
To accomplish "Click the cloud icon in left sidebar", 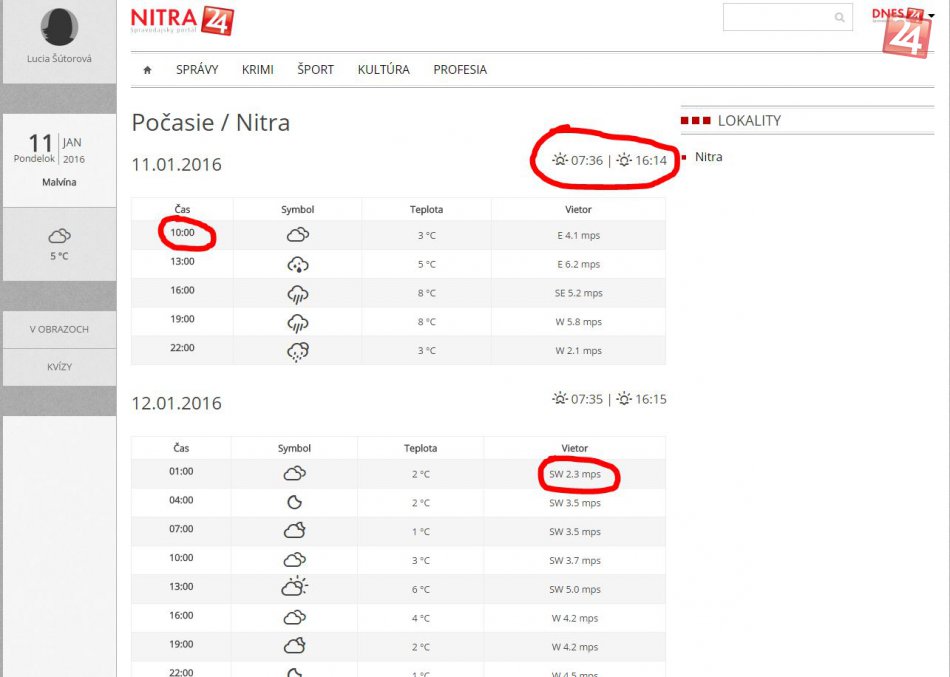I will click(59, 236).
